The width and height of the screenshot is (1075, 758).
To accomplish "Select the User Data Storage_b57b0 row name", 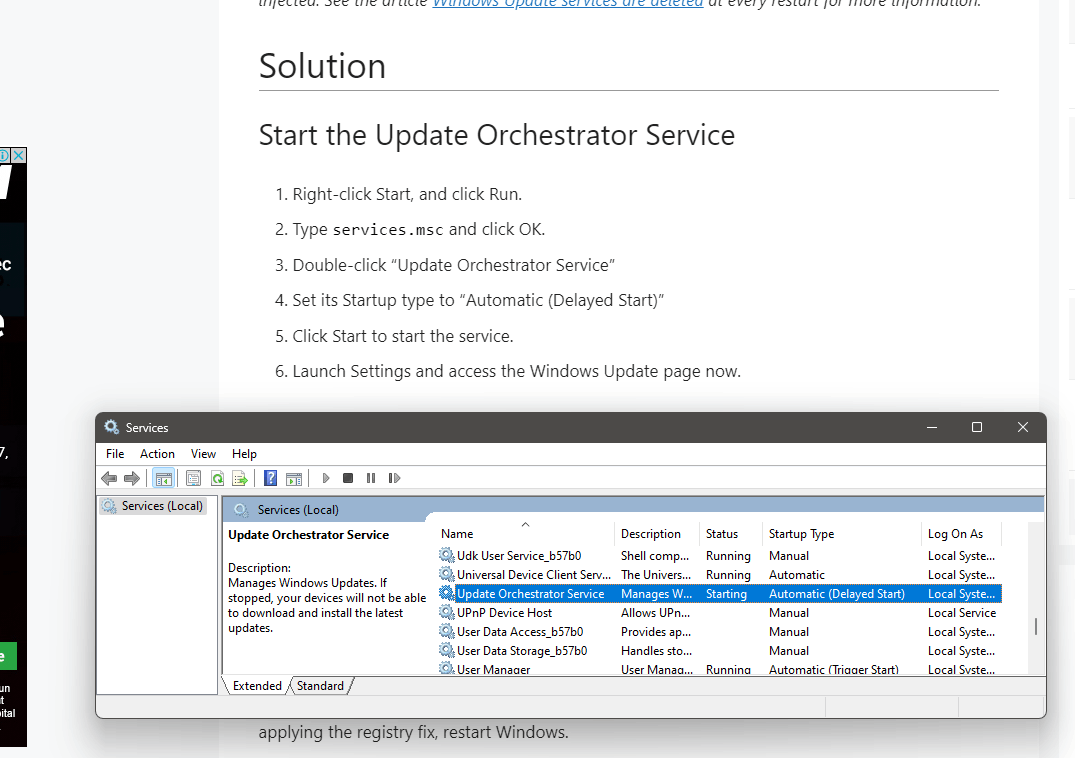I will (x=522, y=651).
